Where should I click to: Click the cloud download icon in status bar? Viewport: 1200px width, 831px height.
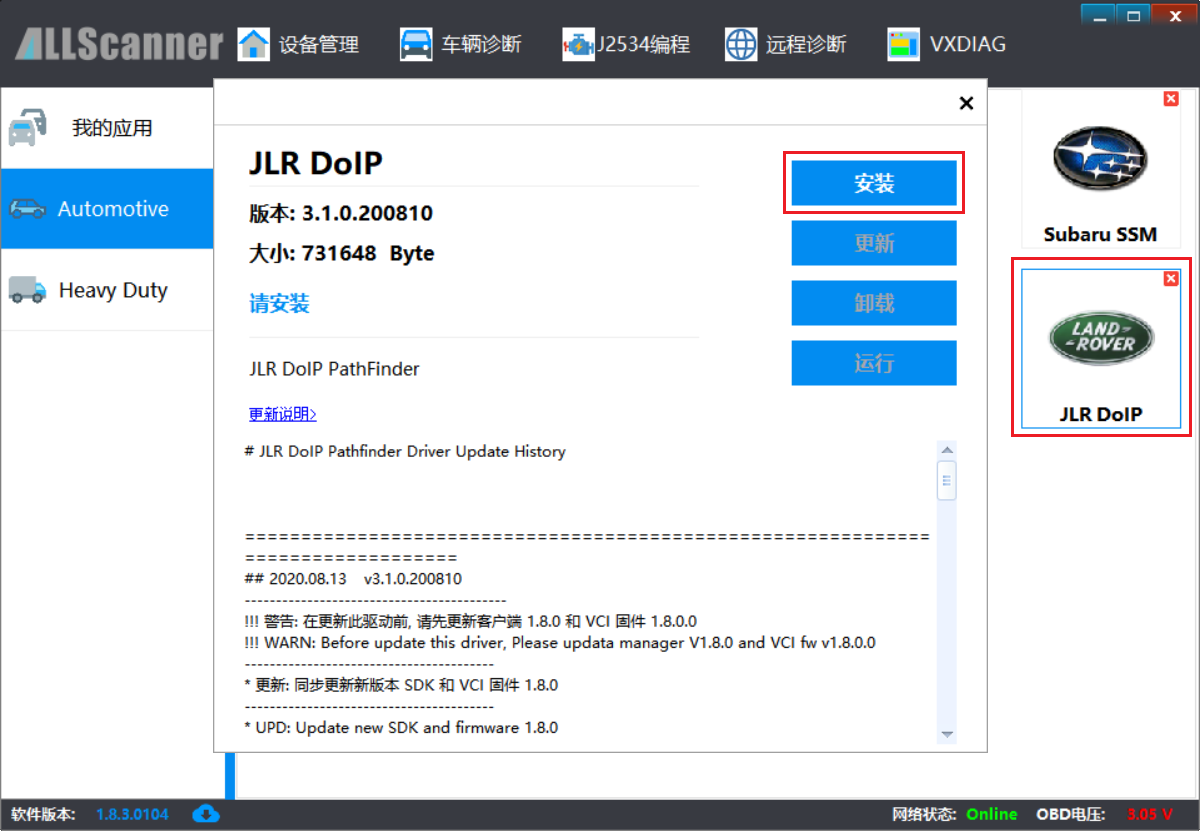coord(206,814)
